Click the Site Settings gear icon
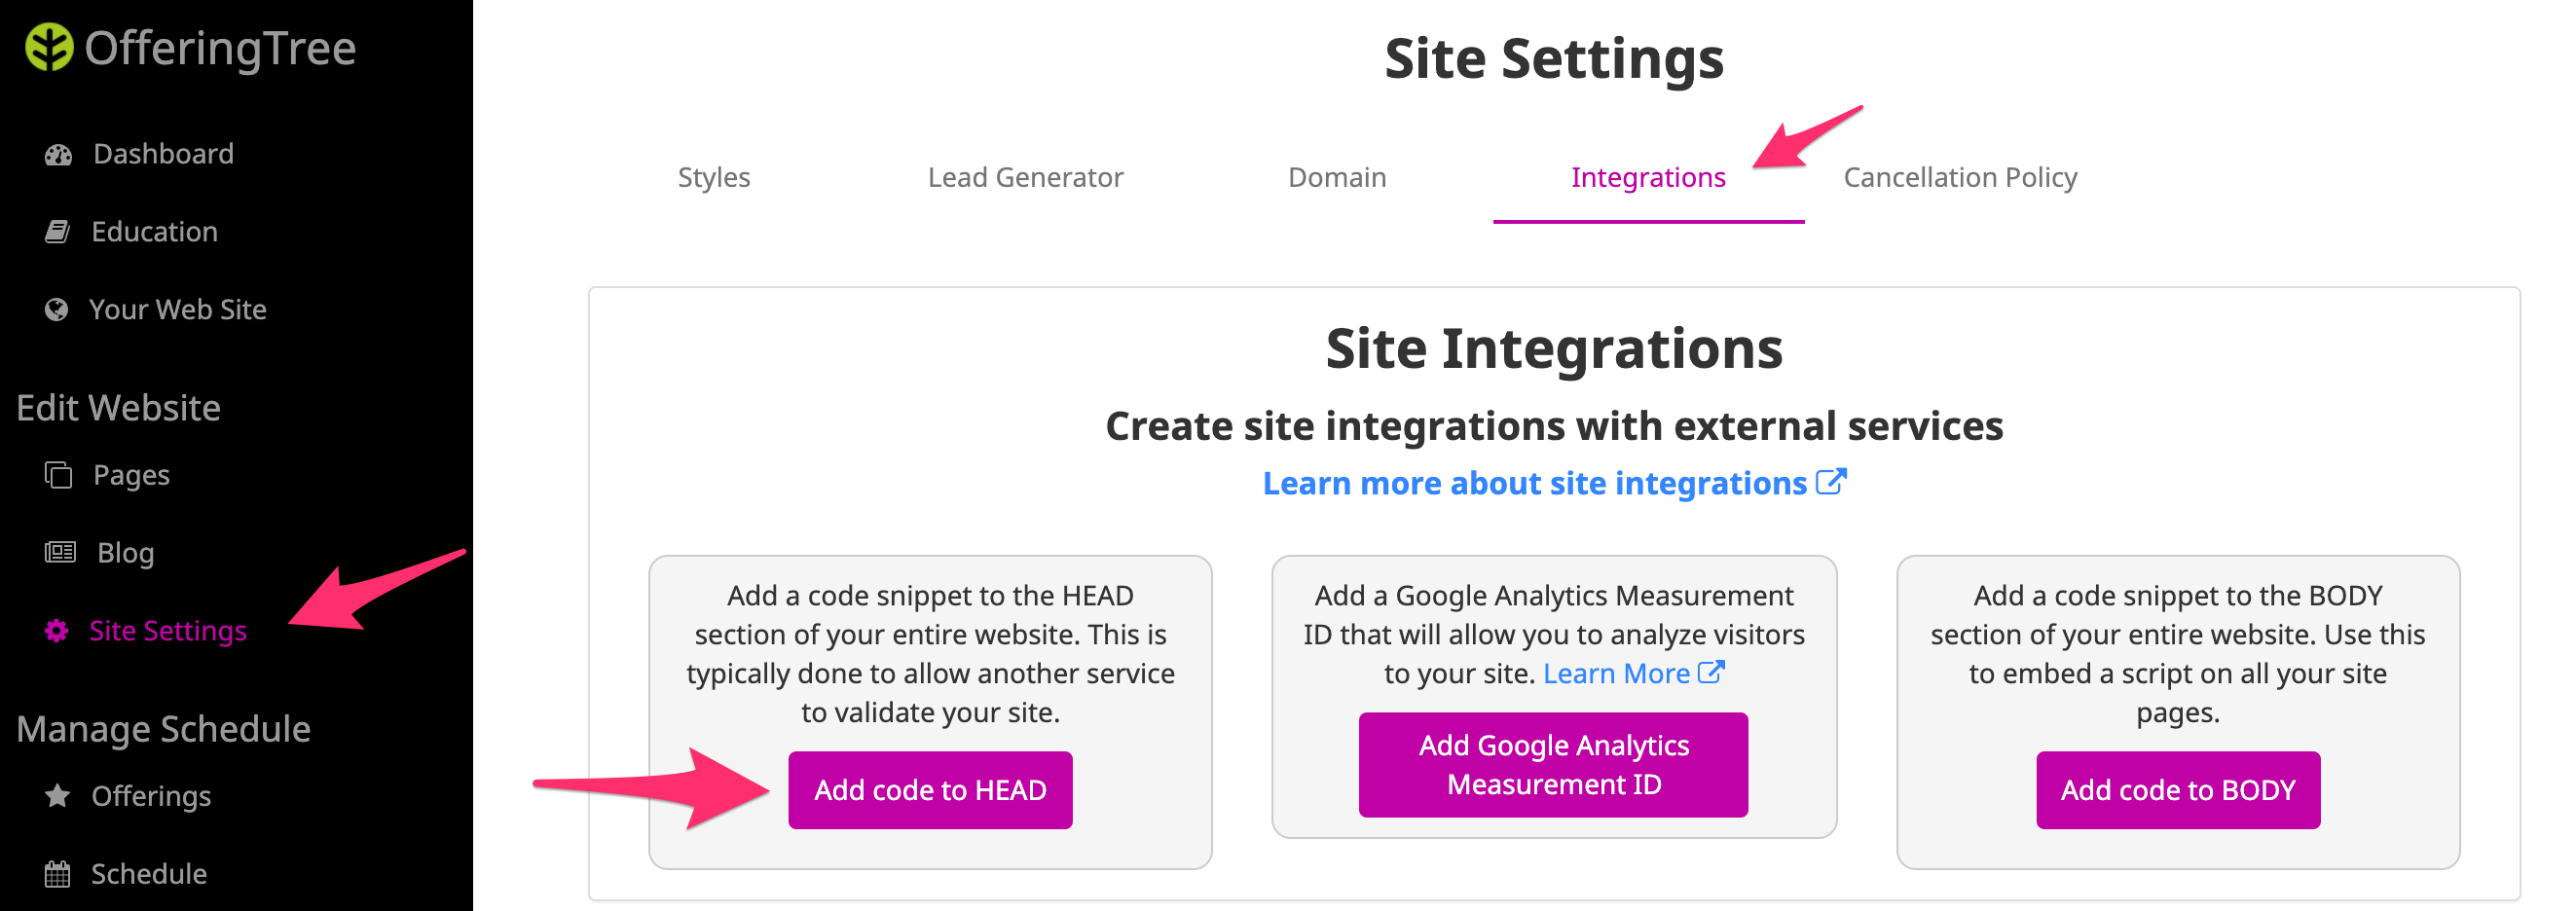This screenshot has width=2576, height=911. coord(56,631)
